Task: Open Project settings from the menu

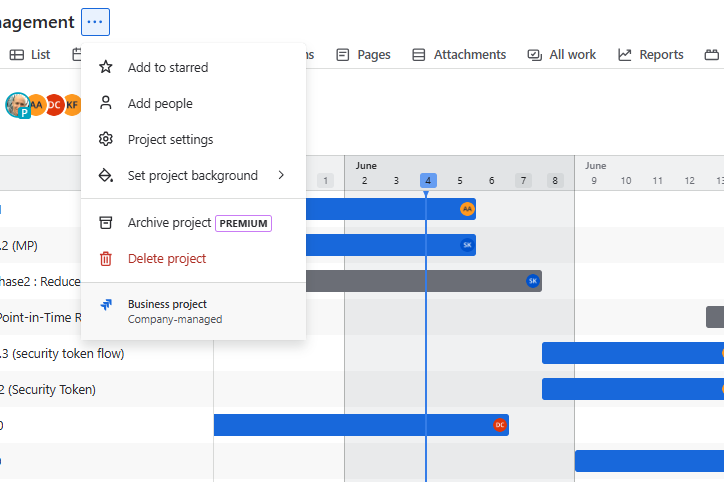Action: click(193, 139)
